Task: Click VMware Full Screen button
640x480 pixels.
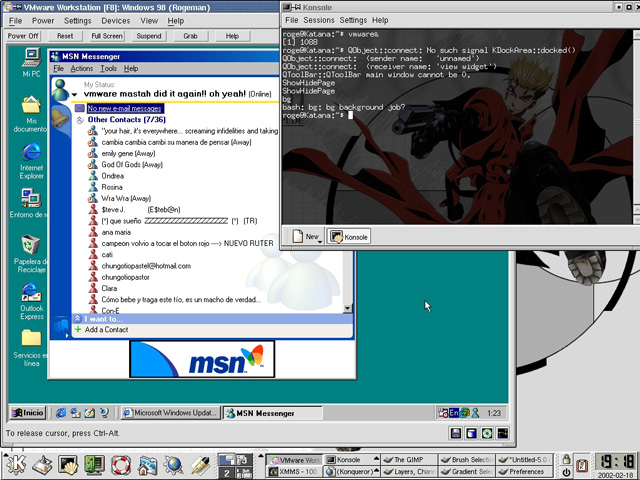Action: click(107, 36)
